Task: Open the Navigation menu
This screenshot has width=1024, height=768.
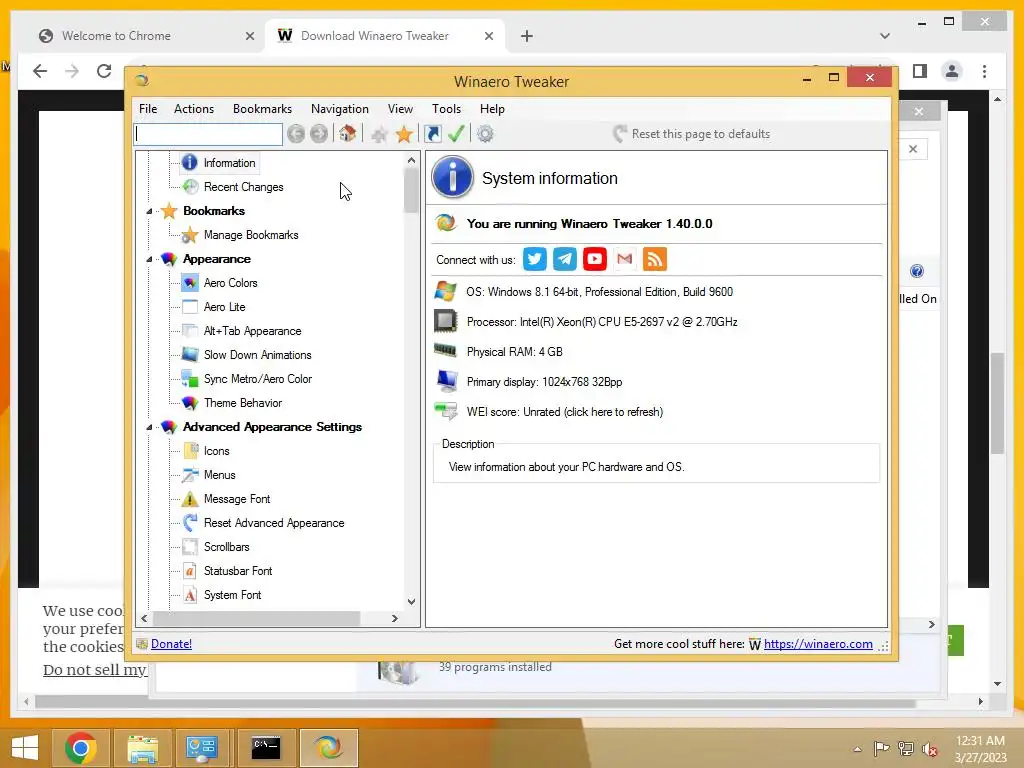Action: coord(340,109)
